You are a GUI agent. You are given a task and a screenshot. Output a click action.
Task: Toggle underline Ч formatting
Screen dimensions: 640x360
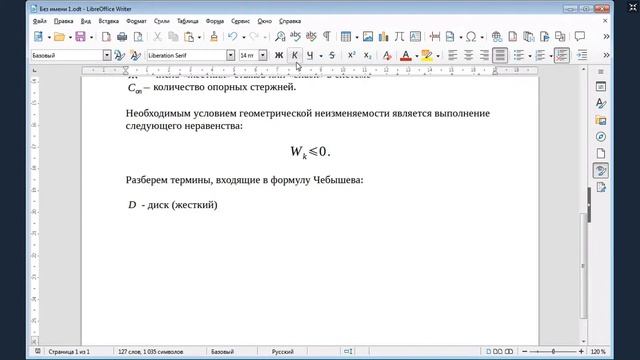click(310, 55)
